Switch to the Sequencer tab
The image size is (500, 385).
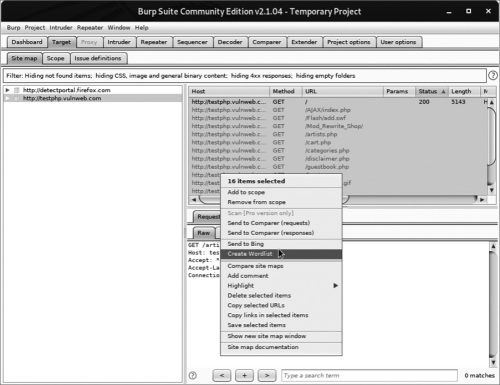(x=192, y=42)
